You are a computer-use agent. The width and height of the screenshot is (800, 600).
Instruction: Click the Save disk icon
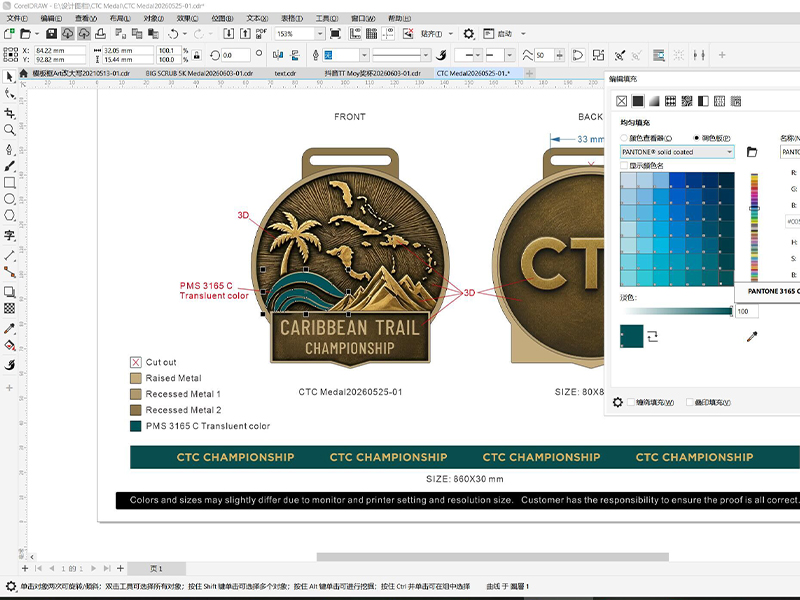[x=51, y=34]
